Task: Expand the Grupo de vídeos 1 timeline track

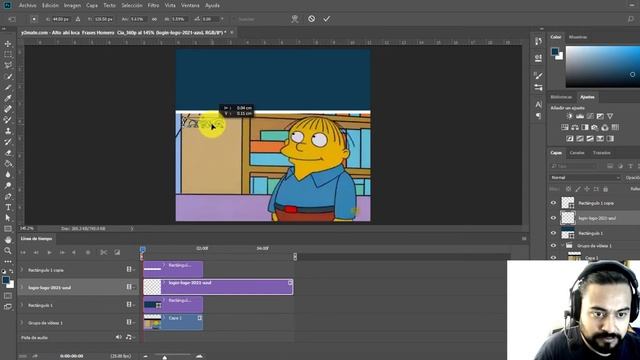Action: (22, 322)
